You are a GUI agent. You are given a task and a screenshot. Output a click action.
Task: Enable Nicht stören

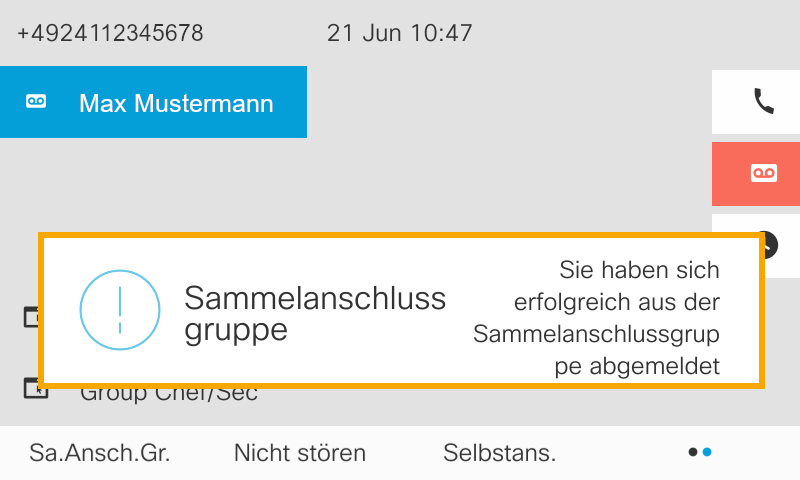(x=300, y=453)
